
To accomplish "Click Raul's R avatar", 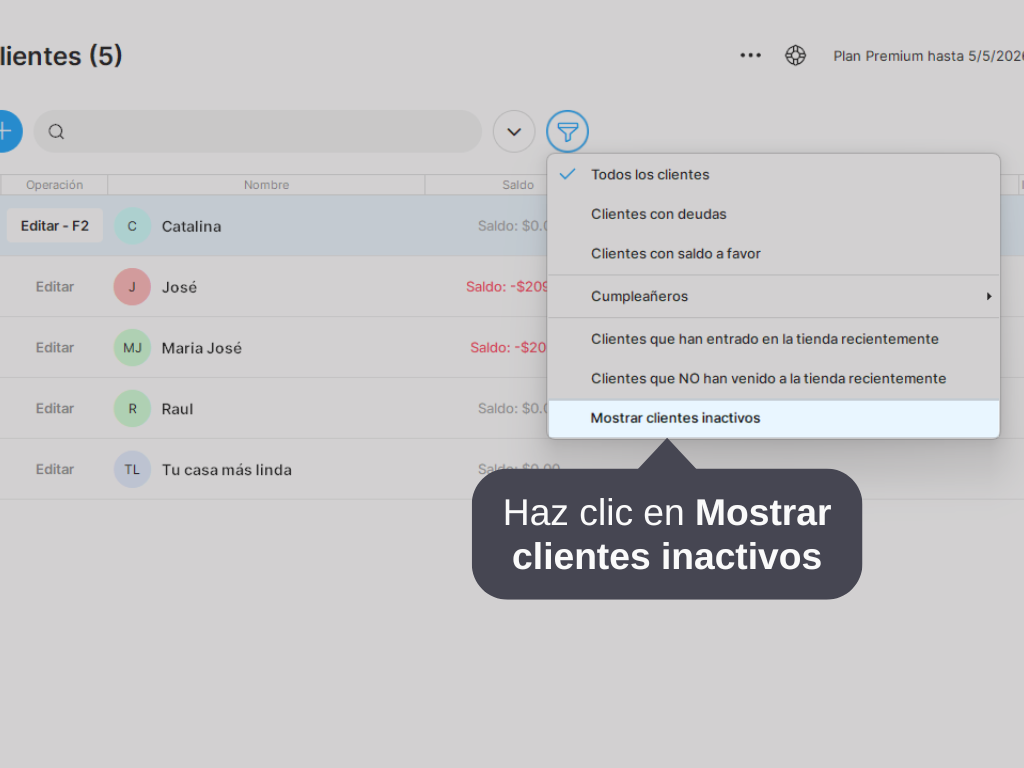I will click(x=133, y=408).
